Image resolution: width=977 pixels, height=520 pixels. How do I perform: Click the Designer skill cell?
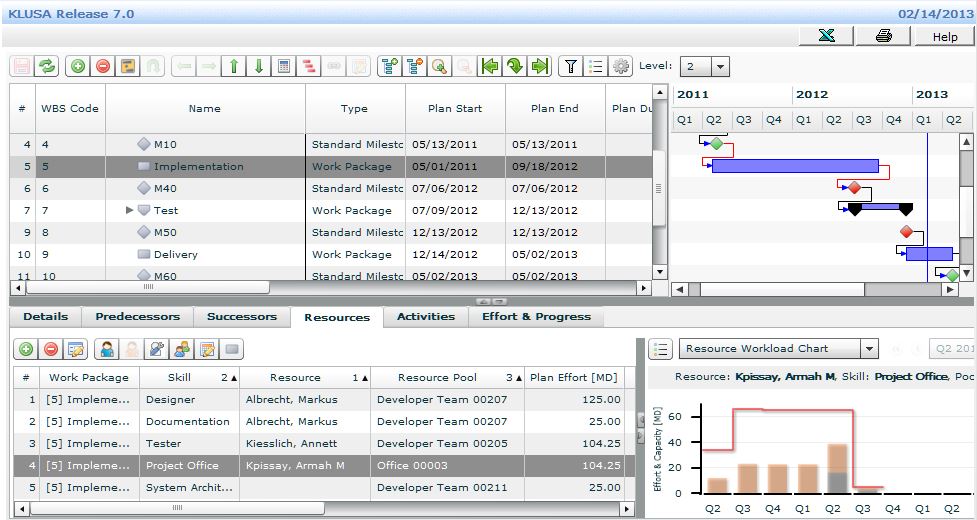click(x=189, y=399)
